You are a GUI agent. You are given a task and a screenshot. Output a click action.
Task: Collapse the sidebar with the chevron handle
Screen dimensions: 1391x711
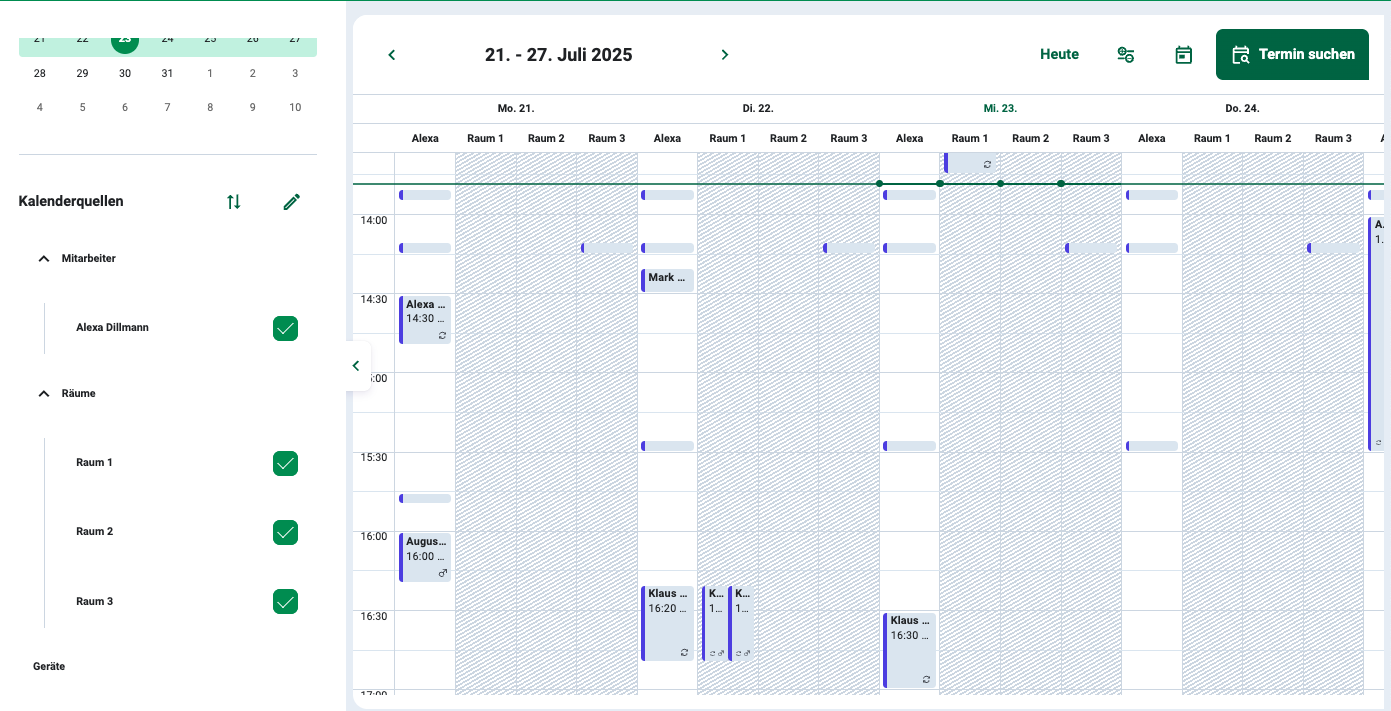357,366
